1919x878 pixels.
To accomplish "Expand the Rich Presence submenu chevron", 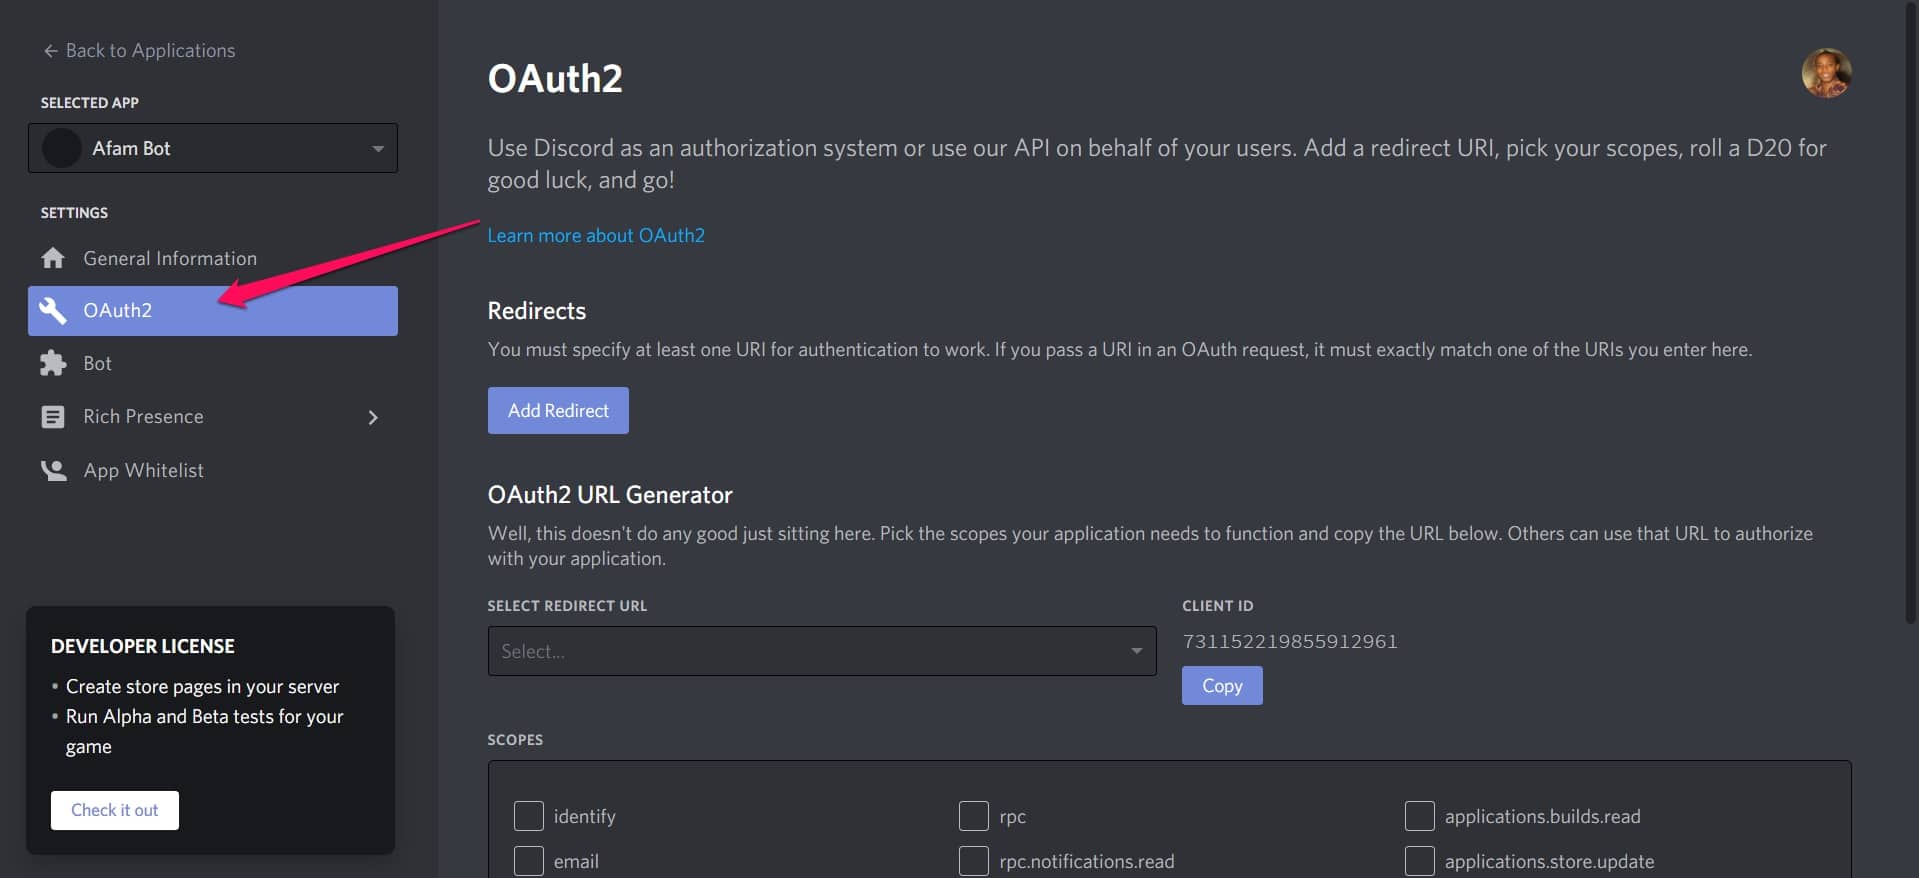I will (x=373, y=417).
